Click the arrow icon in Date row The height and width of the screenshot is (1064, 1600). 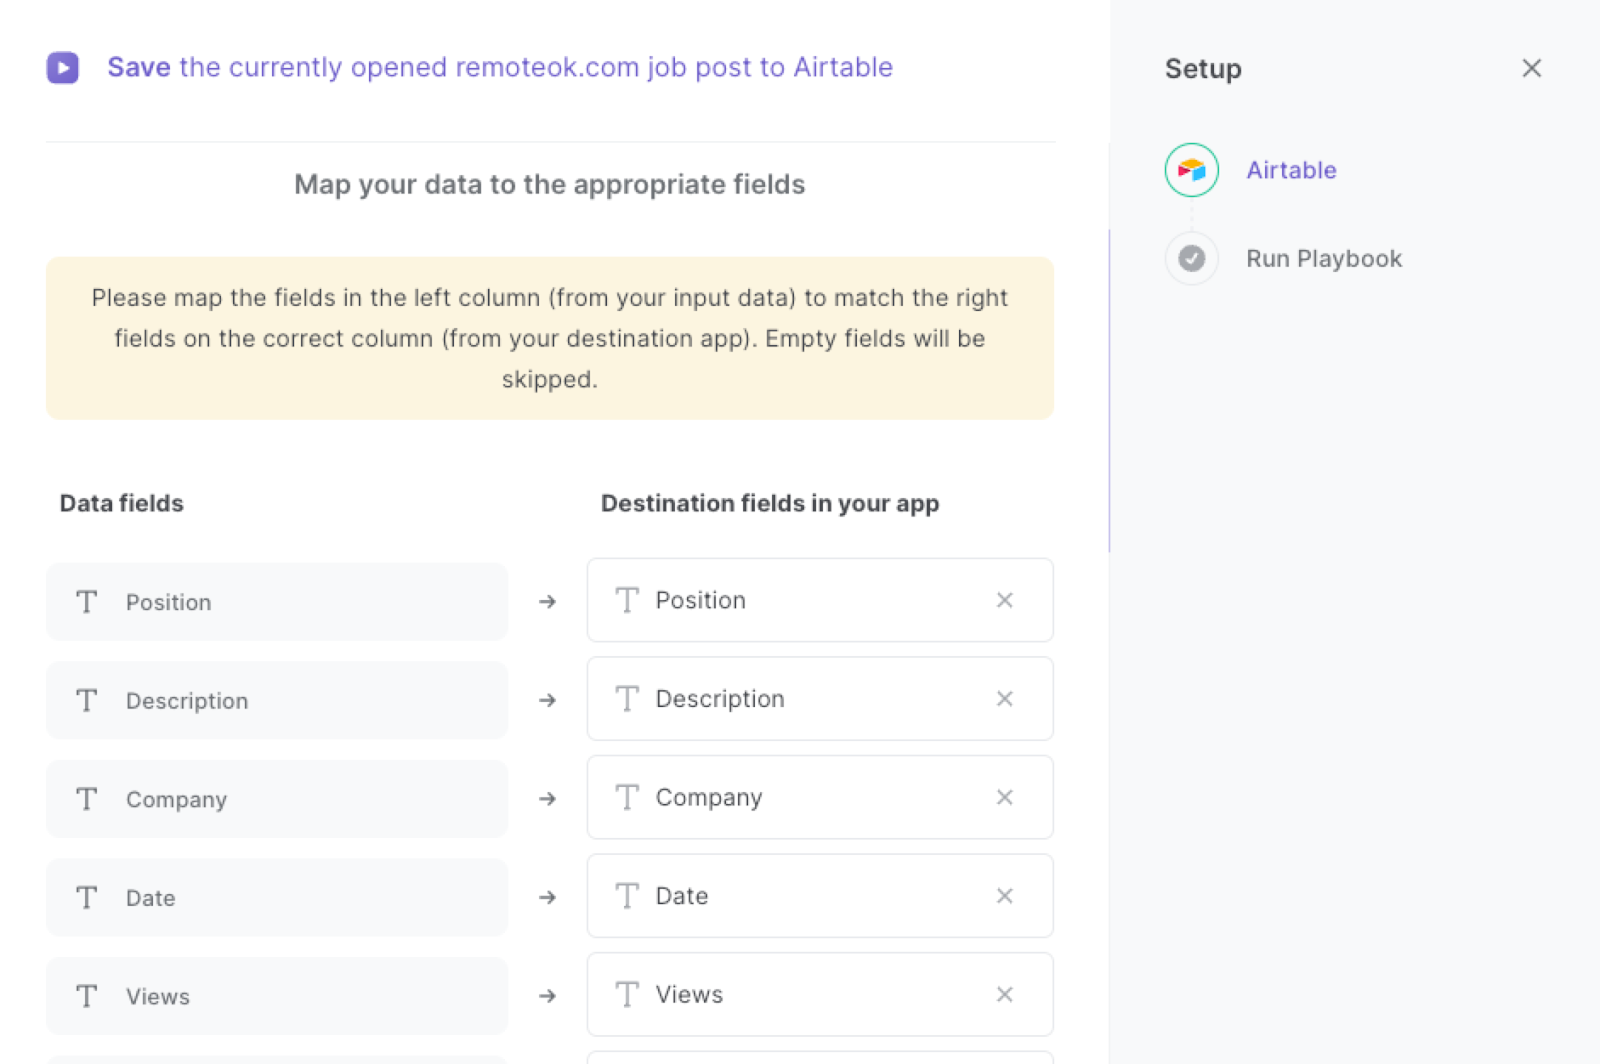547,898
